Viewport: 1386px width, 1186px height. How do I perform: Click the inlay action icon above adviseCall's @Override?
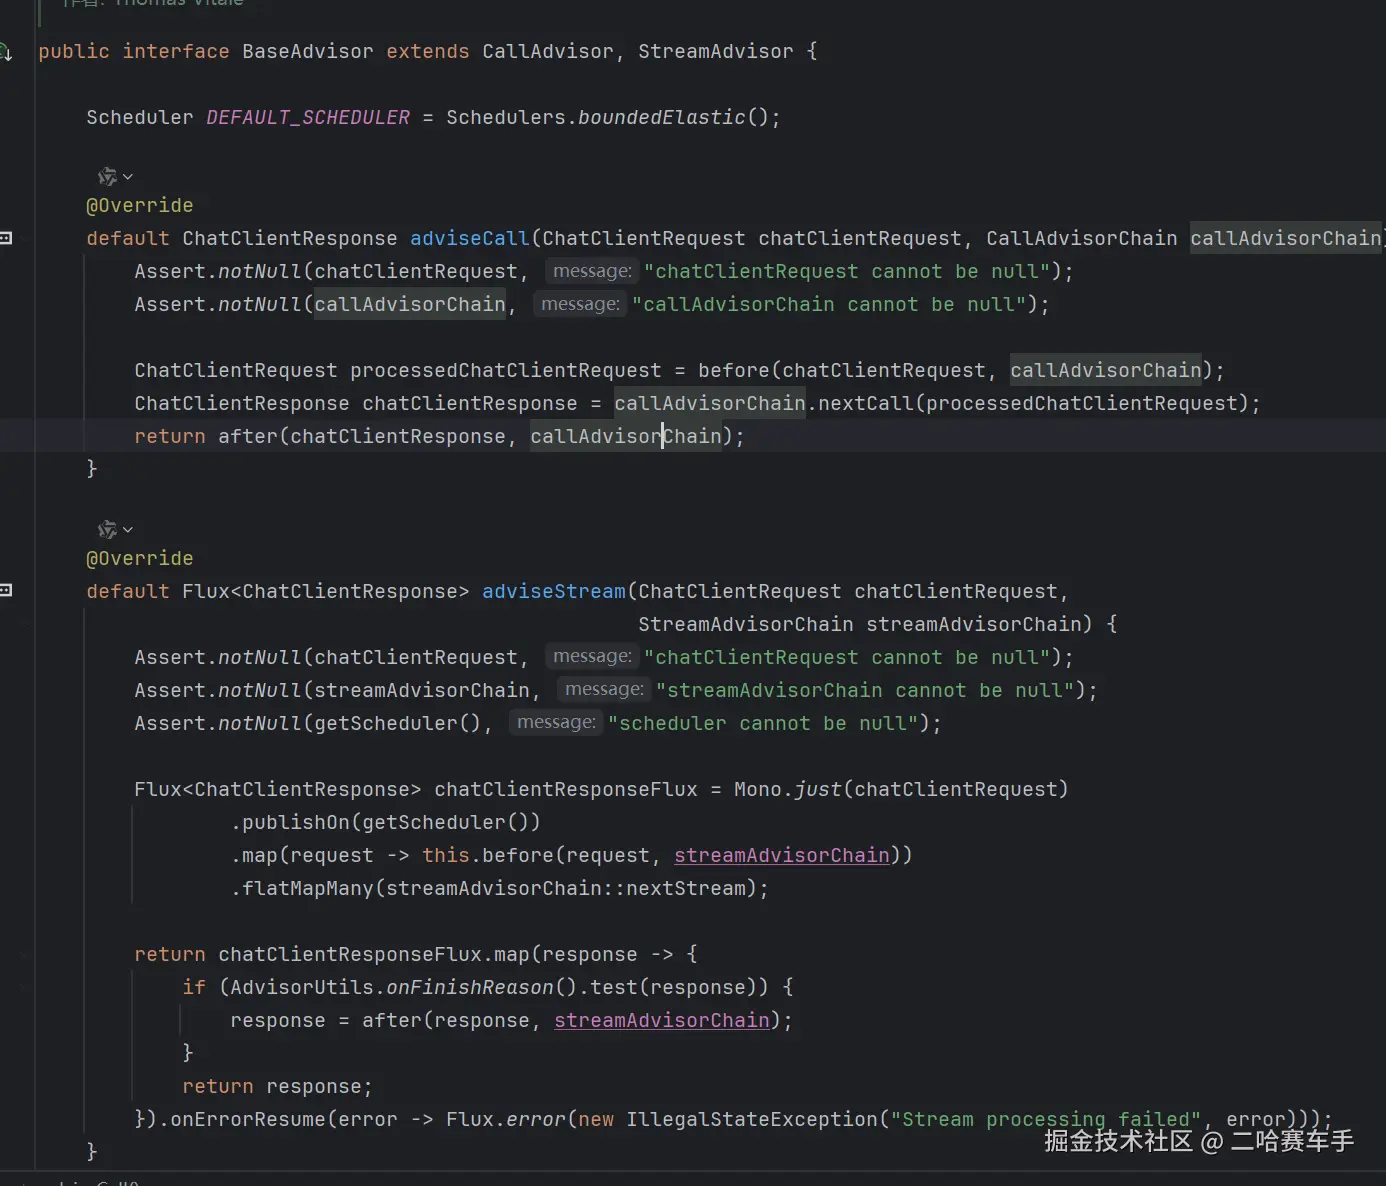[107, 177]
